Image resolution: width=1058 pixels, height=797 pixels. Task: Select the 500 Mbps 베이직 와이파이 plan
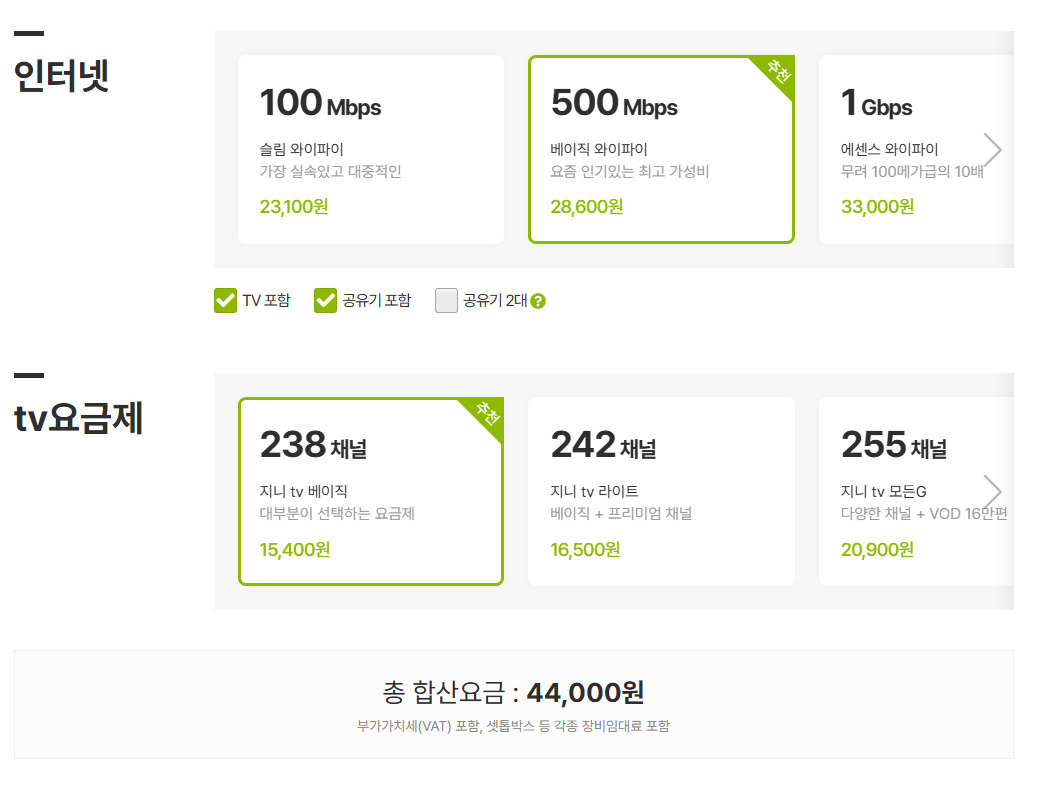(x=661, y=149)
